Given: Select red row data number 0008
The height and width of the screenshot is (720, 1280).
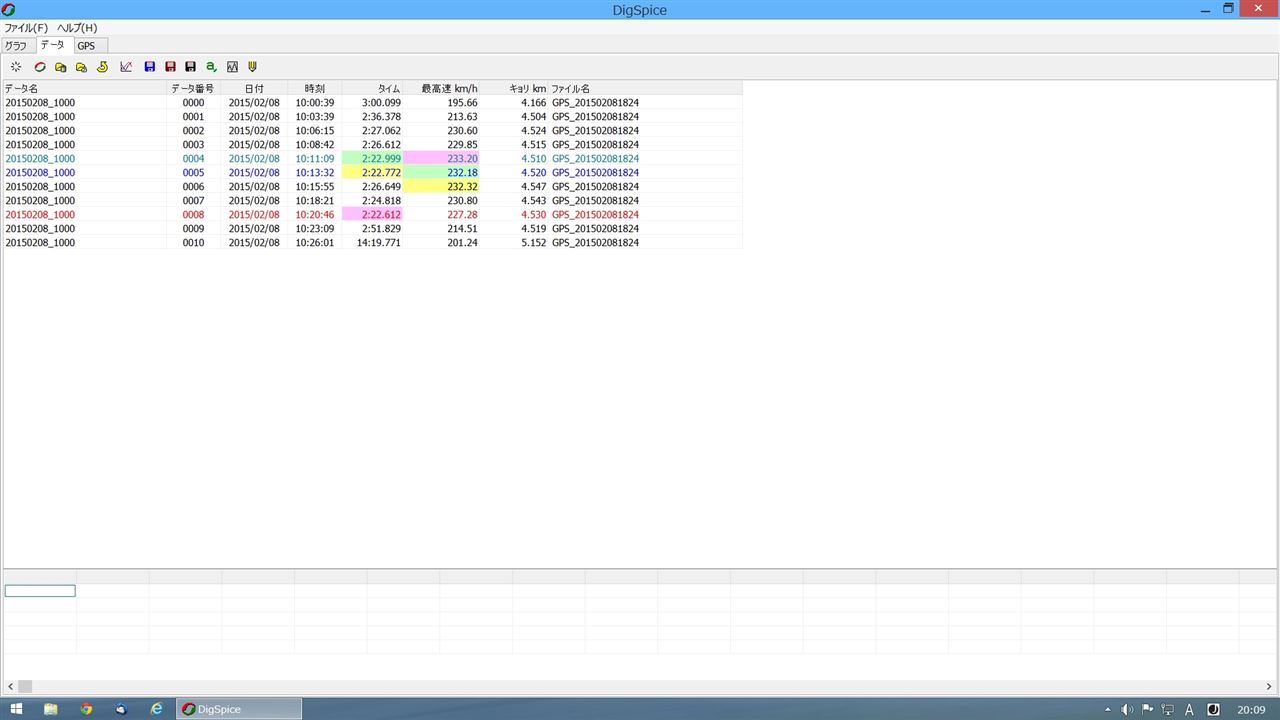Looking at the screenshot, I should tap(193, 215).
